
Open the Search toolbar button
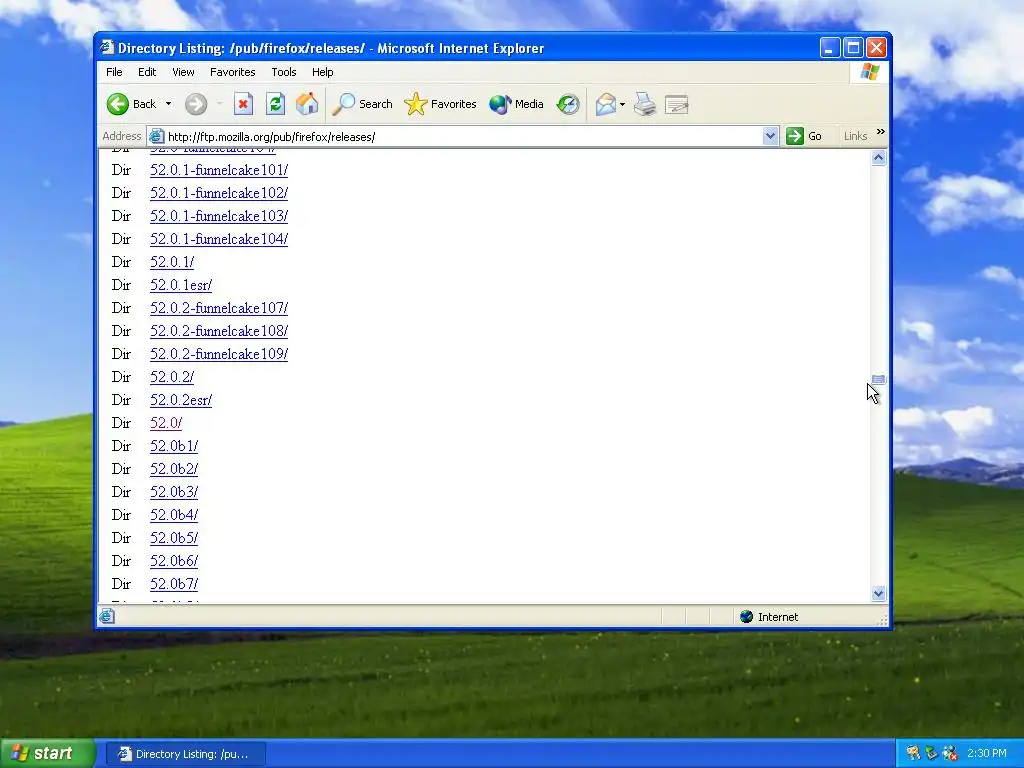coord(362,104)
